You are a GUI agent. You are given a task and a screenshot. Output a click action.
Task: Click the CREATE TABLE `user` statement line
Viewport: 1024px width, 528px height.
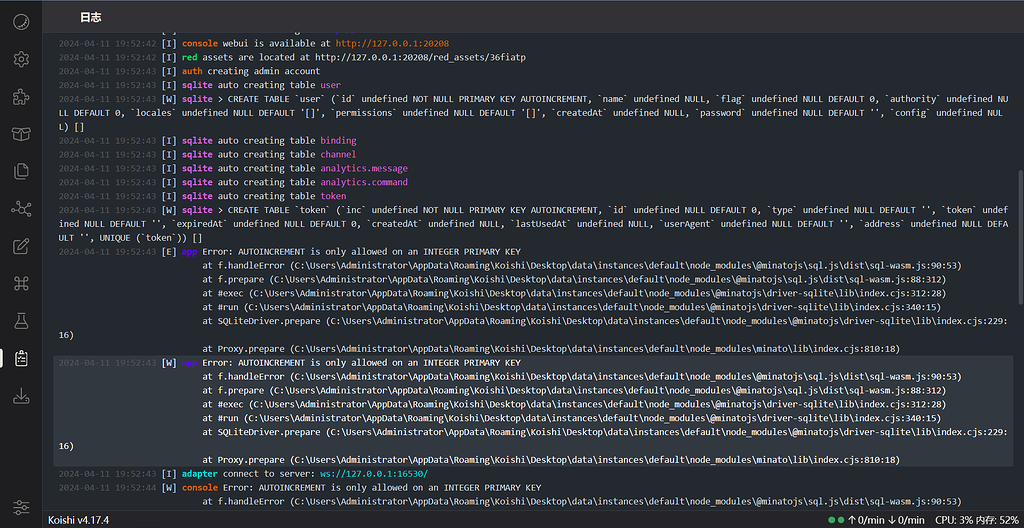point(534,112)
